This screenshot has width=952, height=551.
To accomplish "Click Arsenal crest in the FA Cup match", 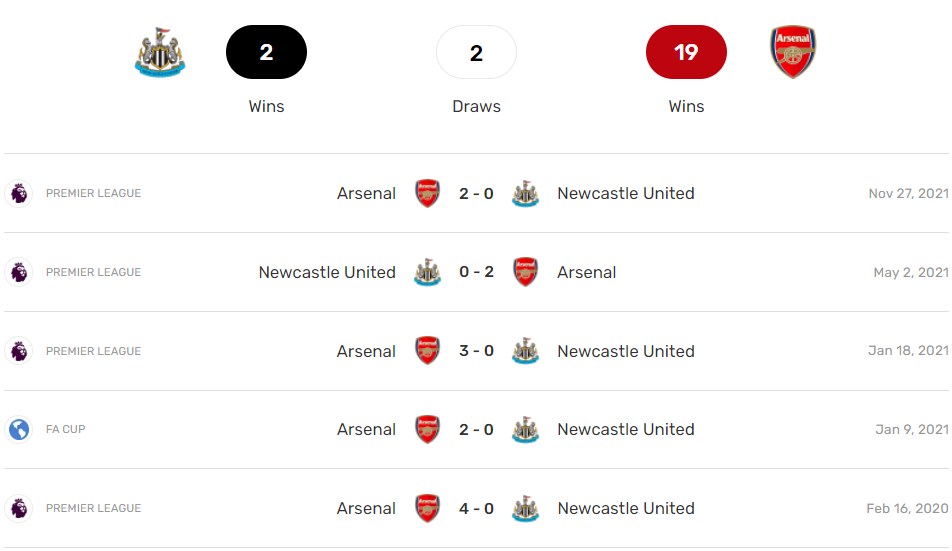I will [x=427, y=430].
